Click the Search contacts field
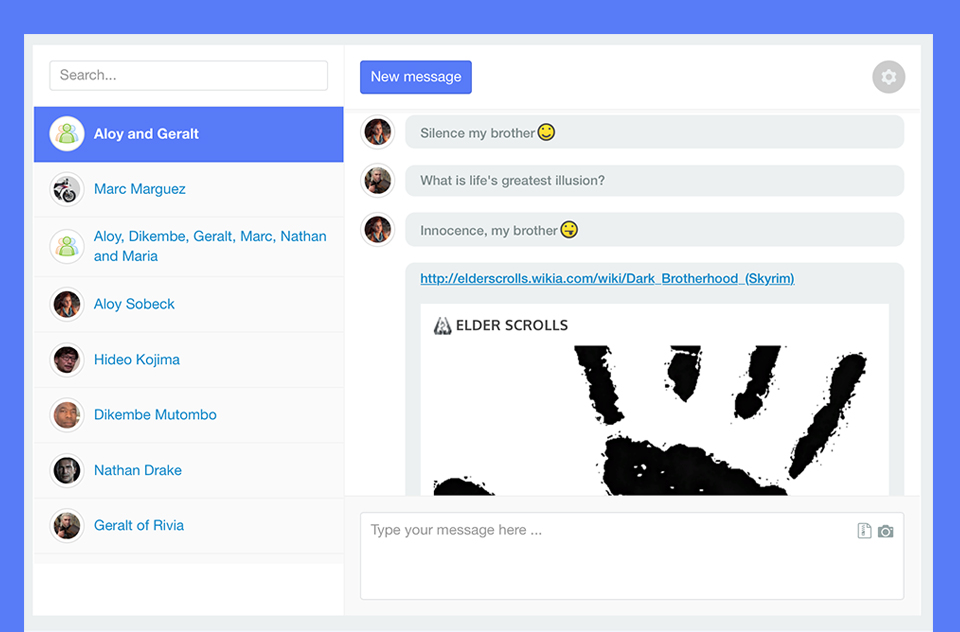The image size is (960, 632). point(189,75)
